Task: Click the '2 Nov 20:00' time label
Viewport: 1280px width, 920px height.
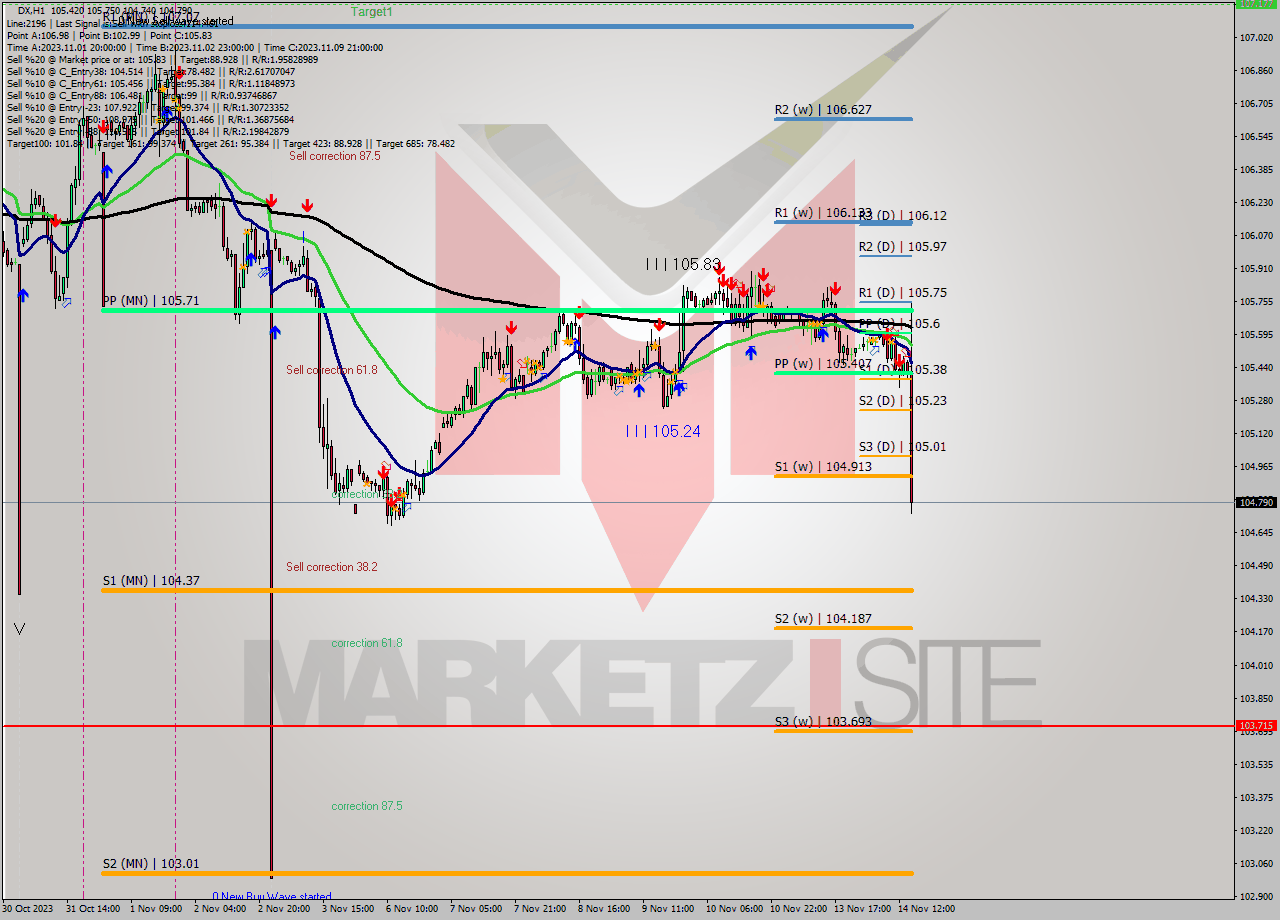Action: pyautogui.click(x=284, y=909)
